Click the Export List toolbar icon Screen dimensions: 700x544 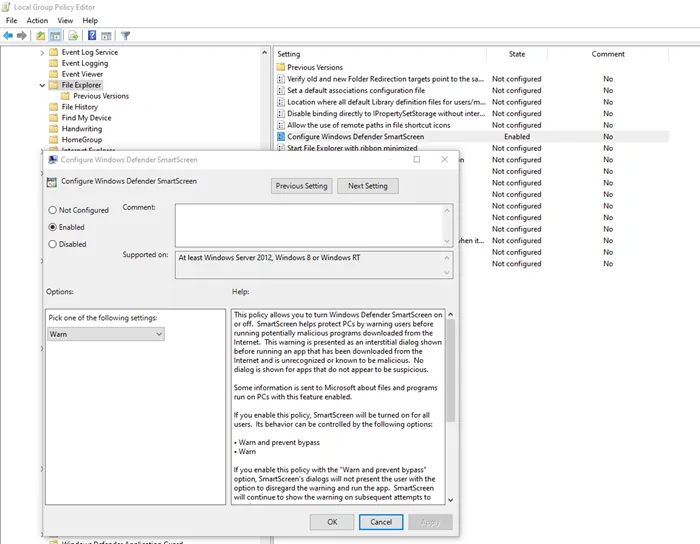[x=74, y=36]
